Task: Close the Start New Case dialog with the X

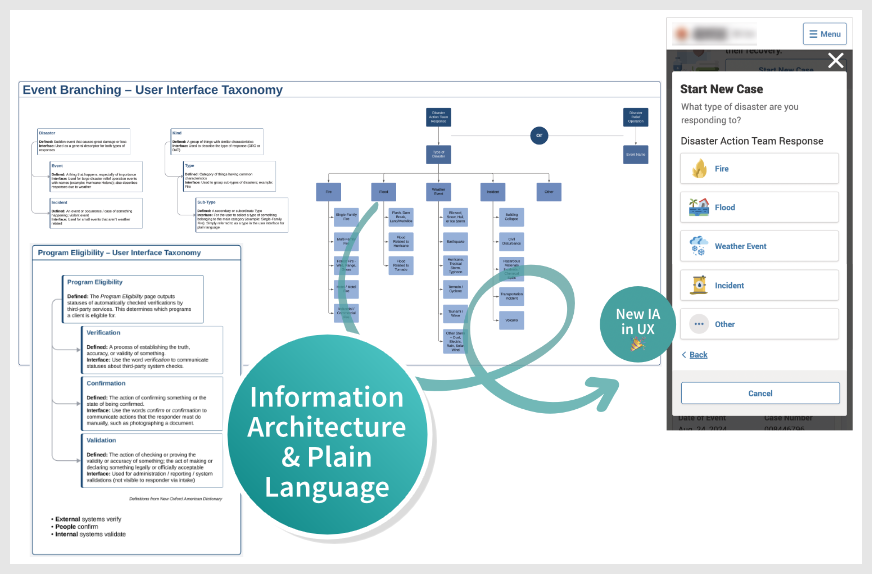Action: point(835,60)
